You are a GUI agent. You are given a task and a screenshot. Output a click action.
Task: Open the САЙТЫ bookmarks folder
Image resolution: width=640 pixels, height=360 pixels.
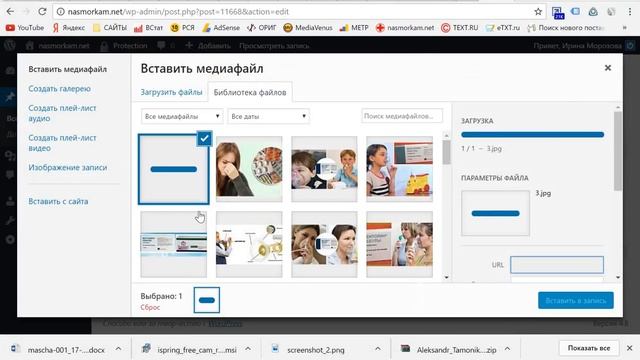[110, 28]
